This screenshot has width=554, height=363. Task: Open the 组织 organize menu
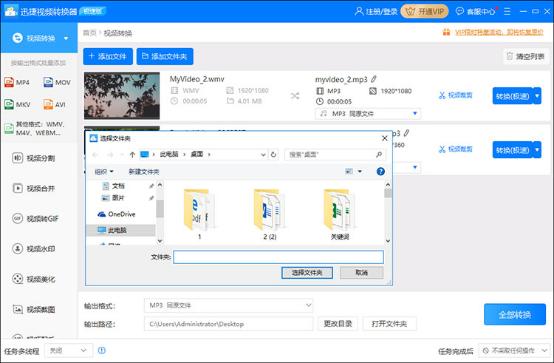click(x=104, y=172)
